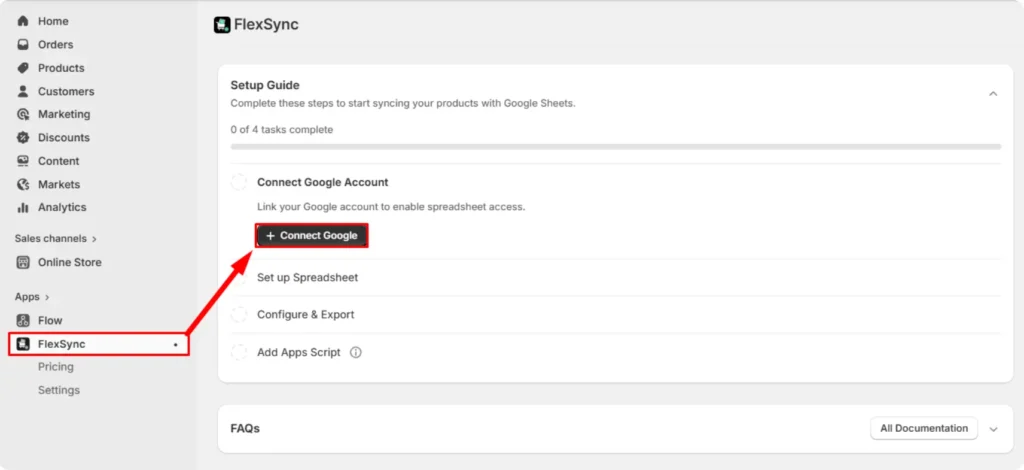
Task: Click the Home house icon
Action: pyautogui.click(x=23, y=21)
